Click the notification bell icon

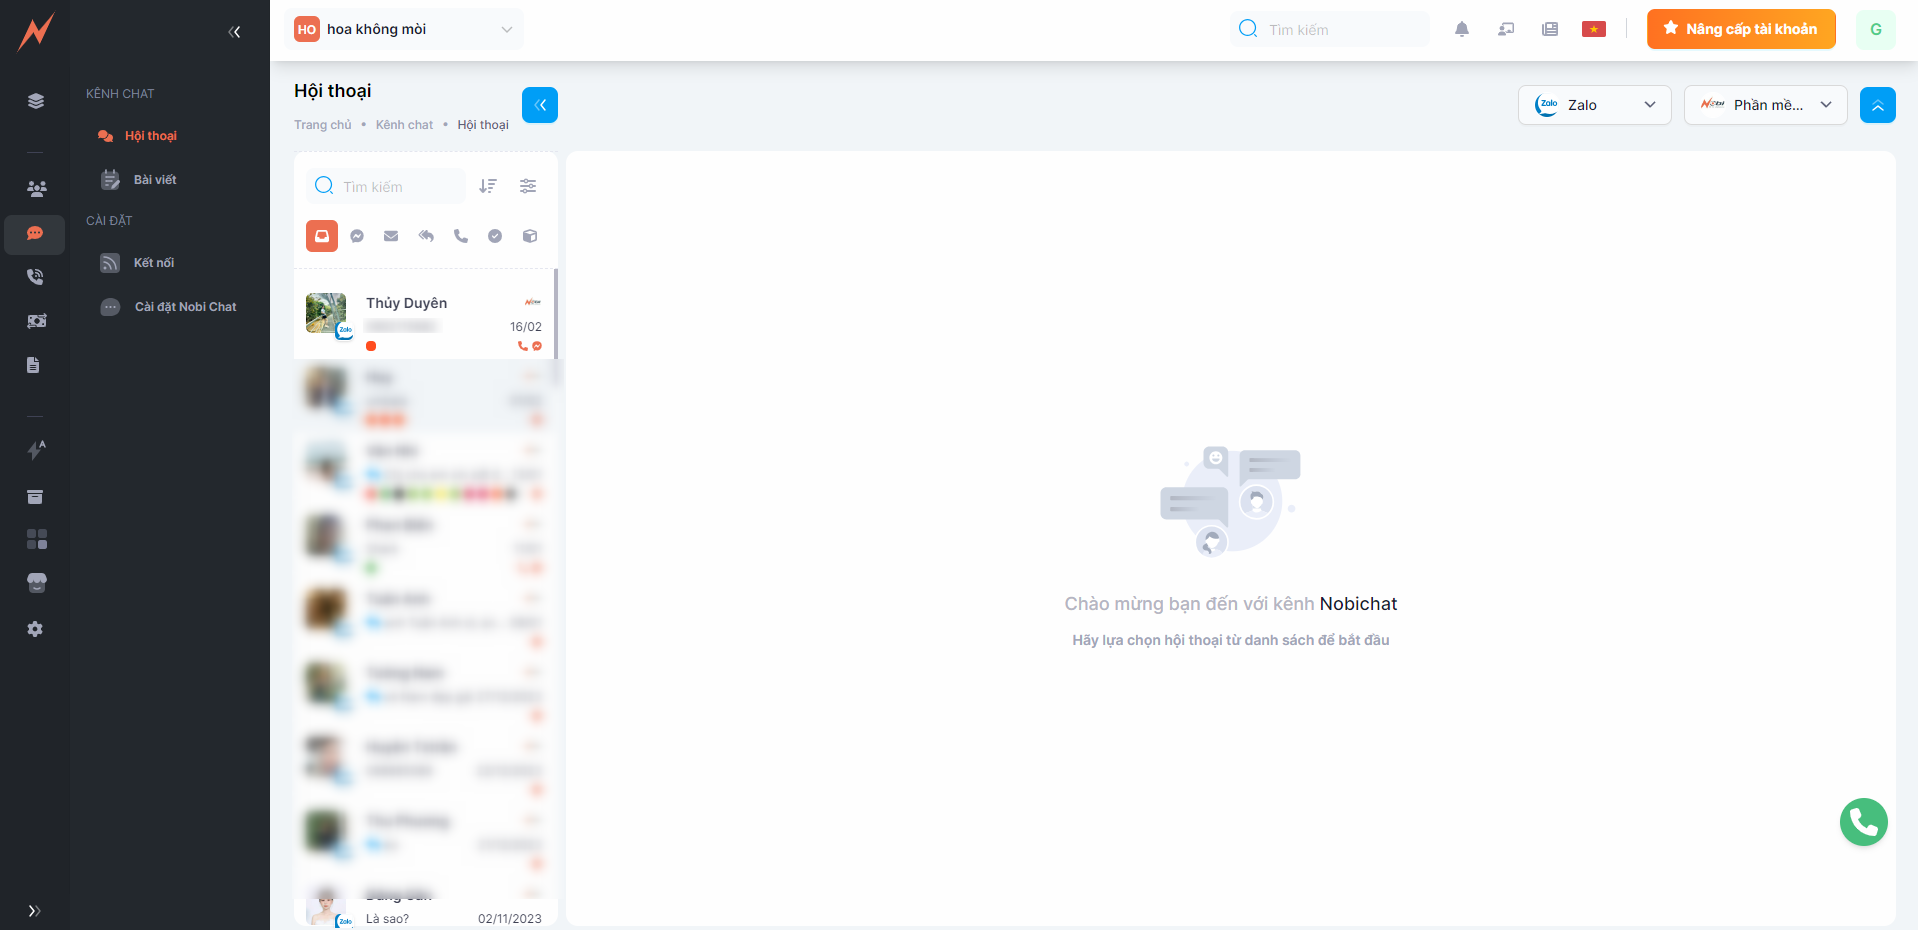pyautogui.click(x=1461, y=29)
